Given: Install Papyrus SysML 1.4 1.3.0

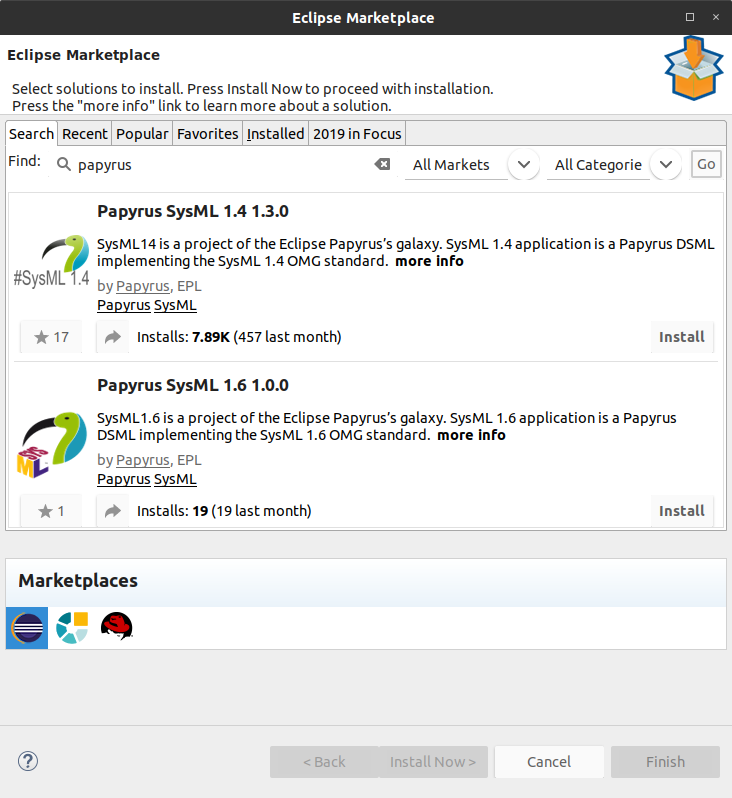Looking at the screenshot, I should [x=682, y=337].
